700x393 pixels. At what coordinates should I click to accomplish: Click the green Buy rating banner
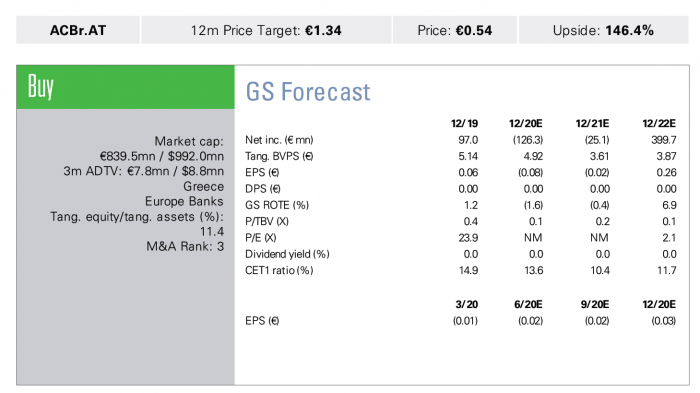point(125,87)
